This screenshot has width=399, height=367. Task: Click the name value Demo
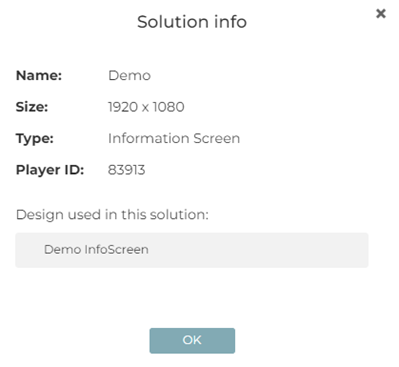click(129, 76)
